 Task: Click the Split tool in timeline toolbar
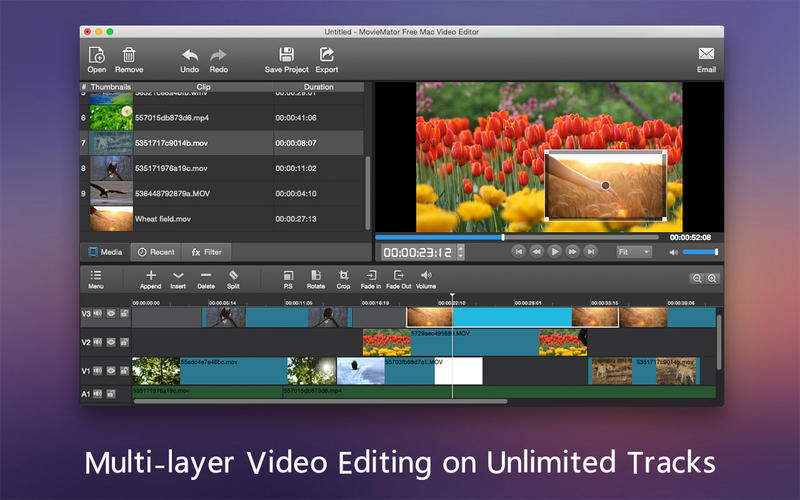coord(233,275)
